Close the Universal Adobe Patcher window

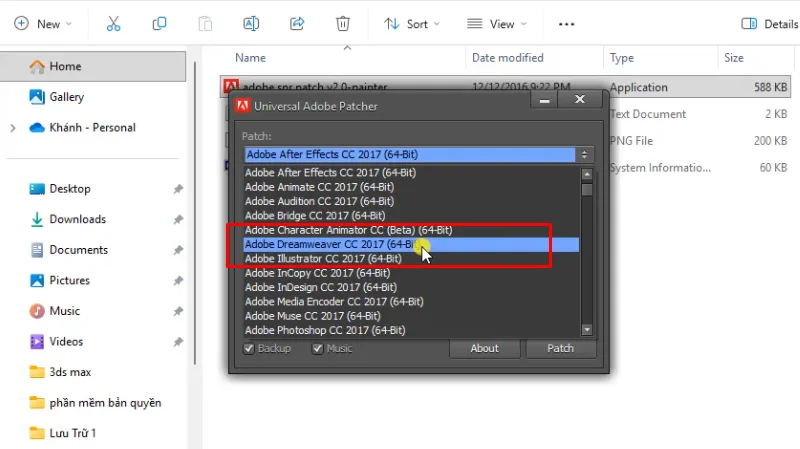(580, 99)
